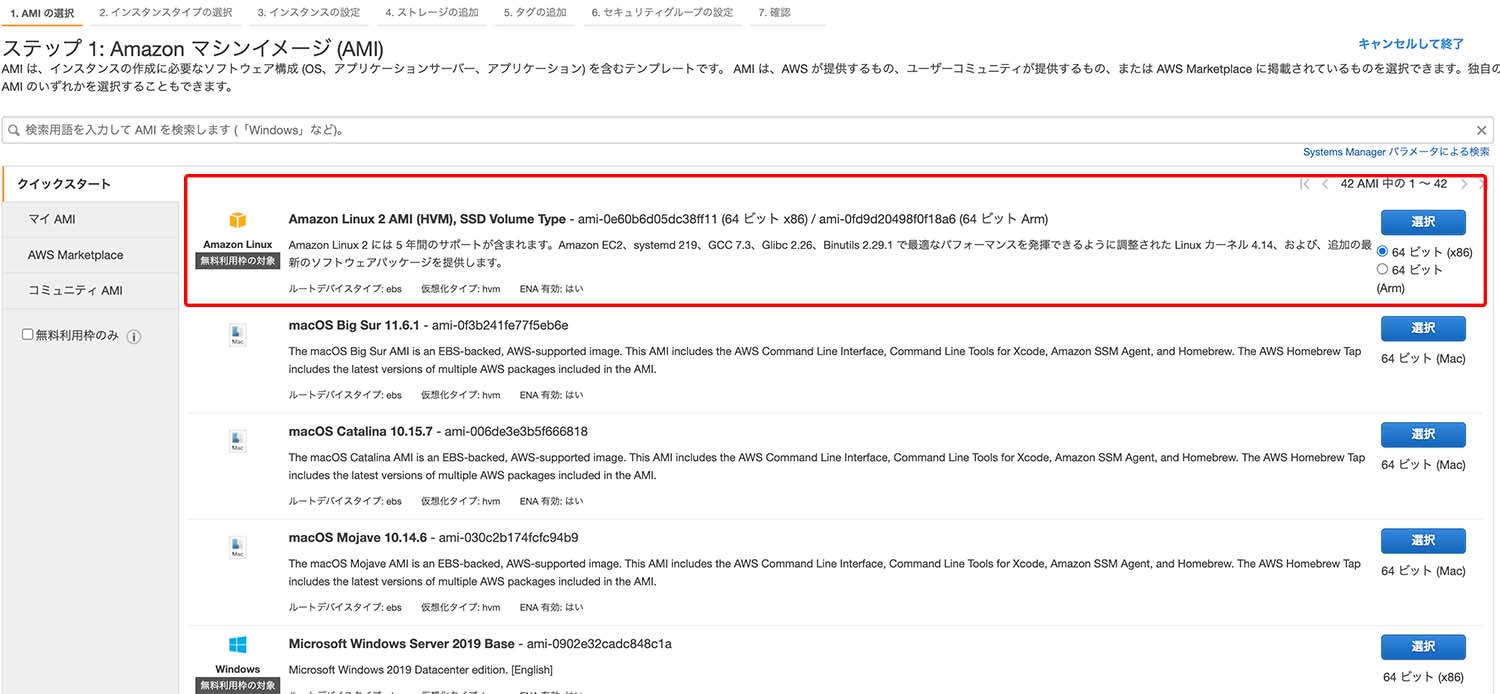
Task: Open AWS Marketplace in the sidebar
Action: 93,255
